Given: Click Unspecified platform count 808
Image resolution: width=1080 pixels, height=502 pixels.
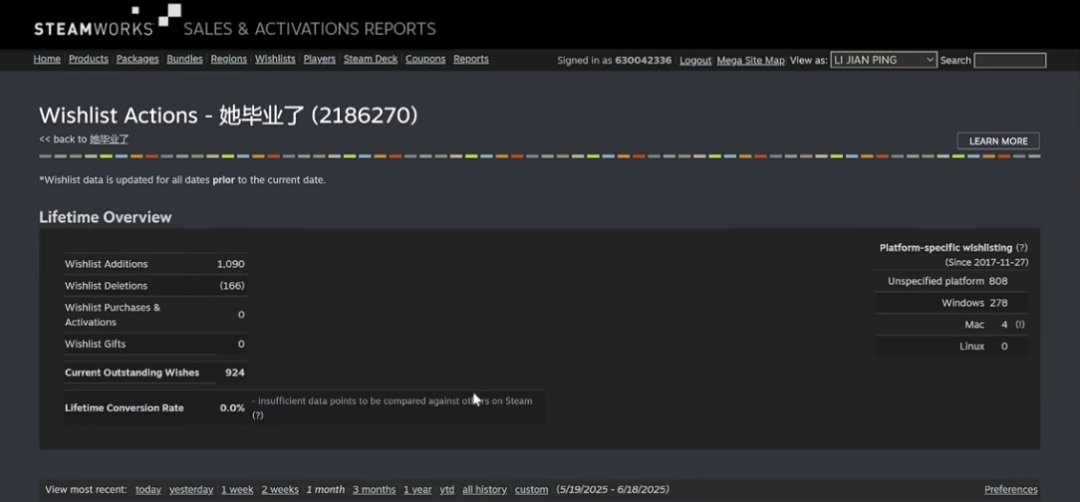Looking at the screenshot, I should (998, 281).
